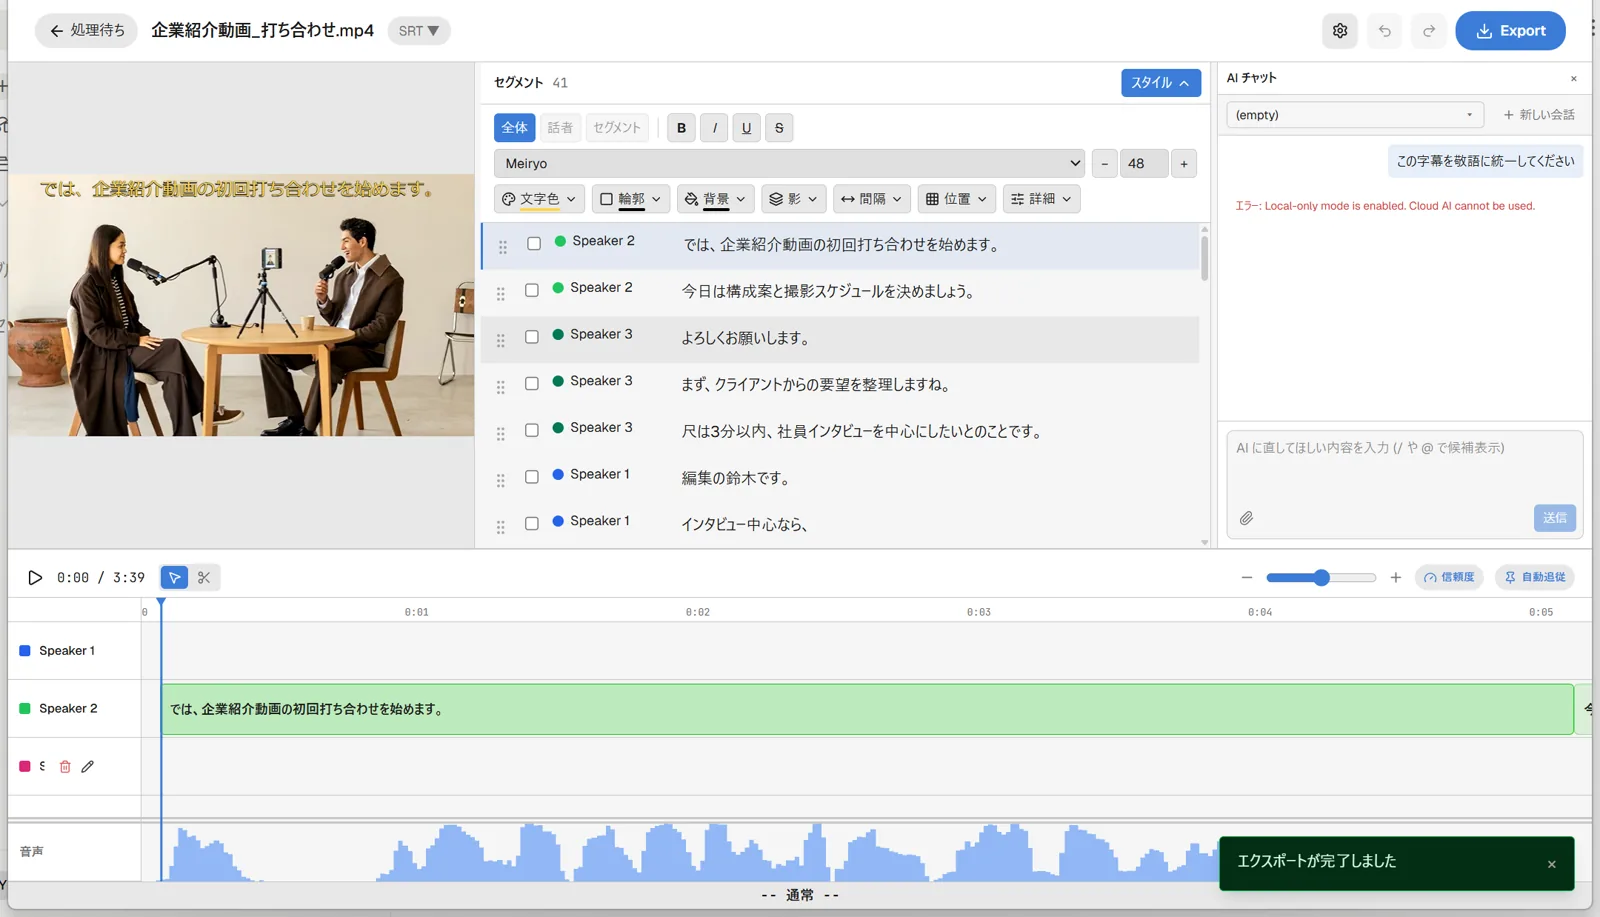Image resolution: width=1600 pixels, height=917 pixels.
Task: Tick the checkbox for 今日は構成案 segment
Action: [x=532, y=290]
